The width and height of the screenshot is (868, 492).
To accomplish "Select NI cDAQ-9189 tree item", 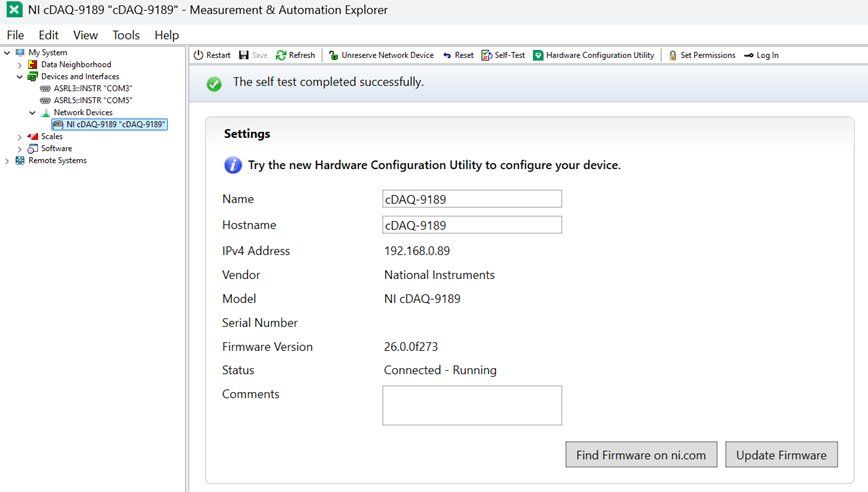I will click(109, 125).
